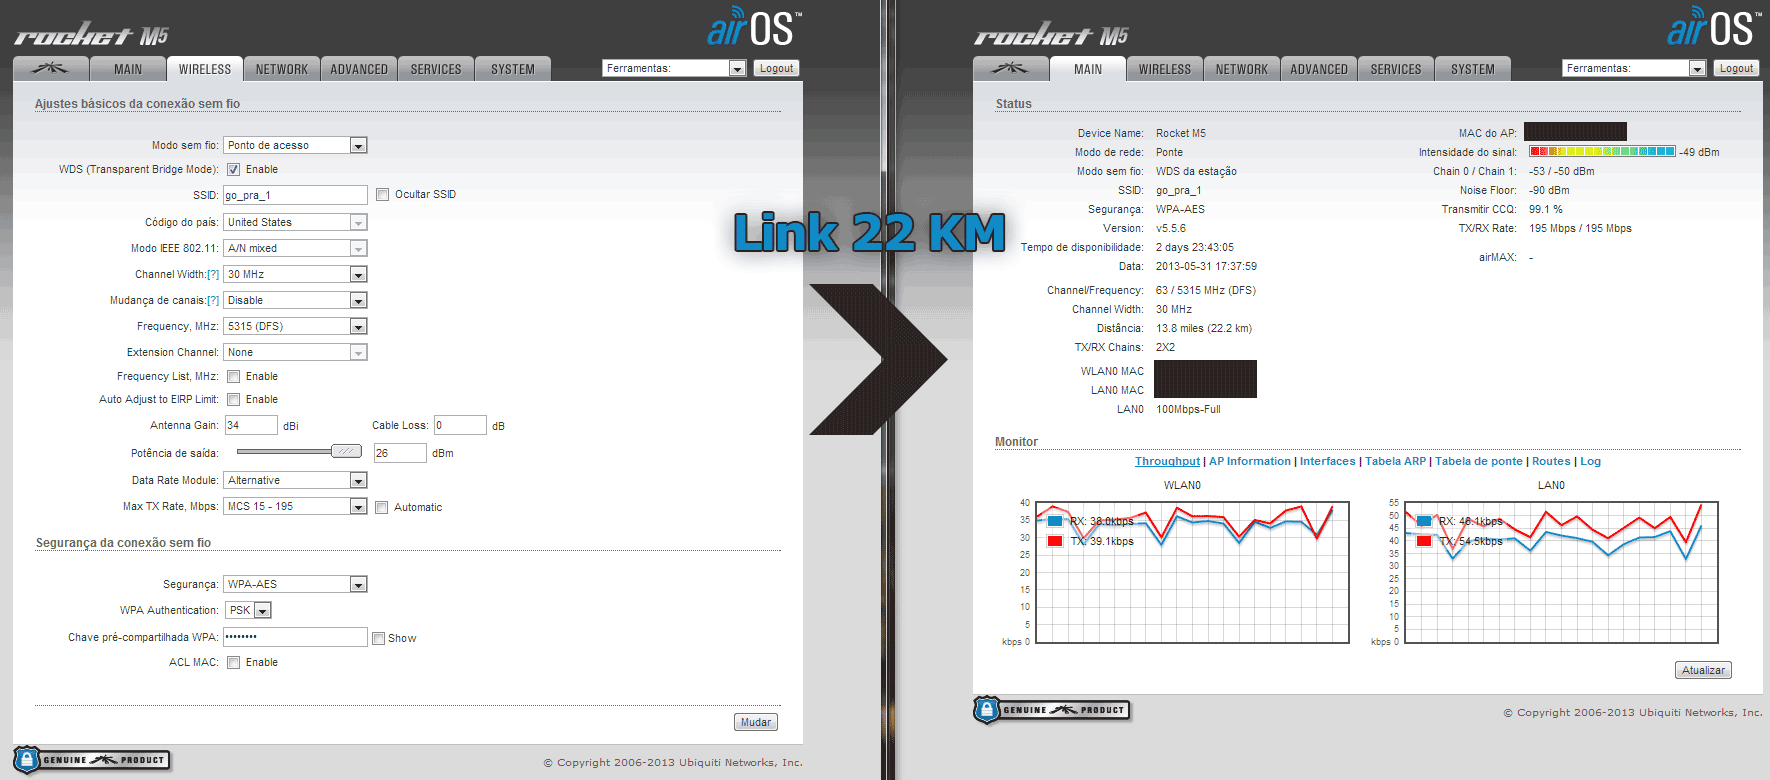This screenshot has height=780, width=1770.
Task: Click the Rocket M5 logo in left panel
Action: point(91,36)
